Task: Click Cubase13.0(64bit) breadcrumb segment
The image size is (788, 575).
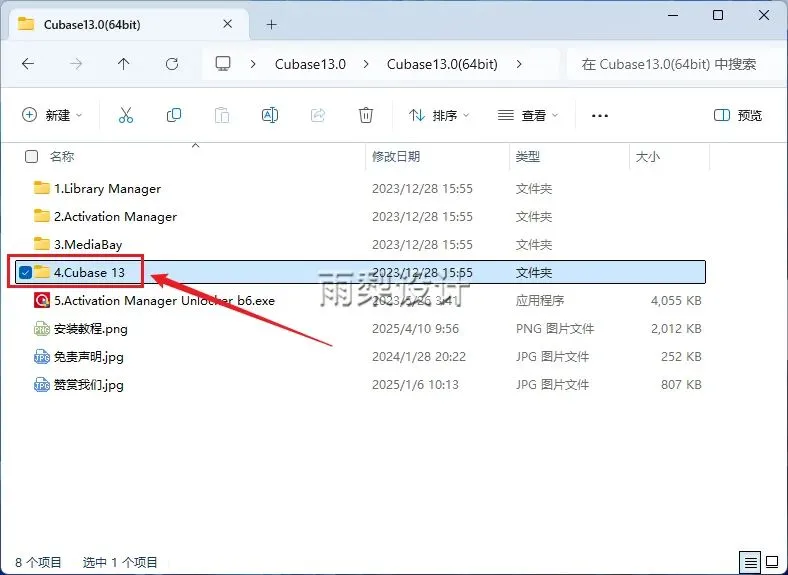Action: [x=442, y=64]
